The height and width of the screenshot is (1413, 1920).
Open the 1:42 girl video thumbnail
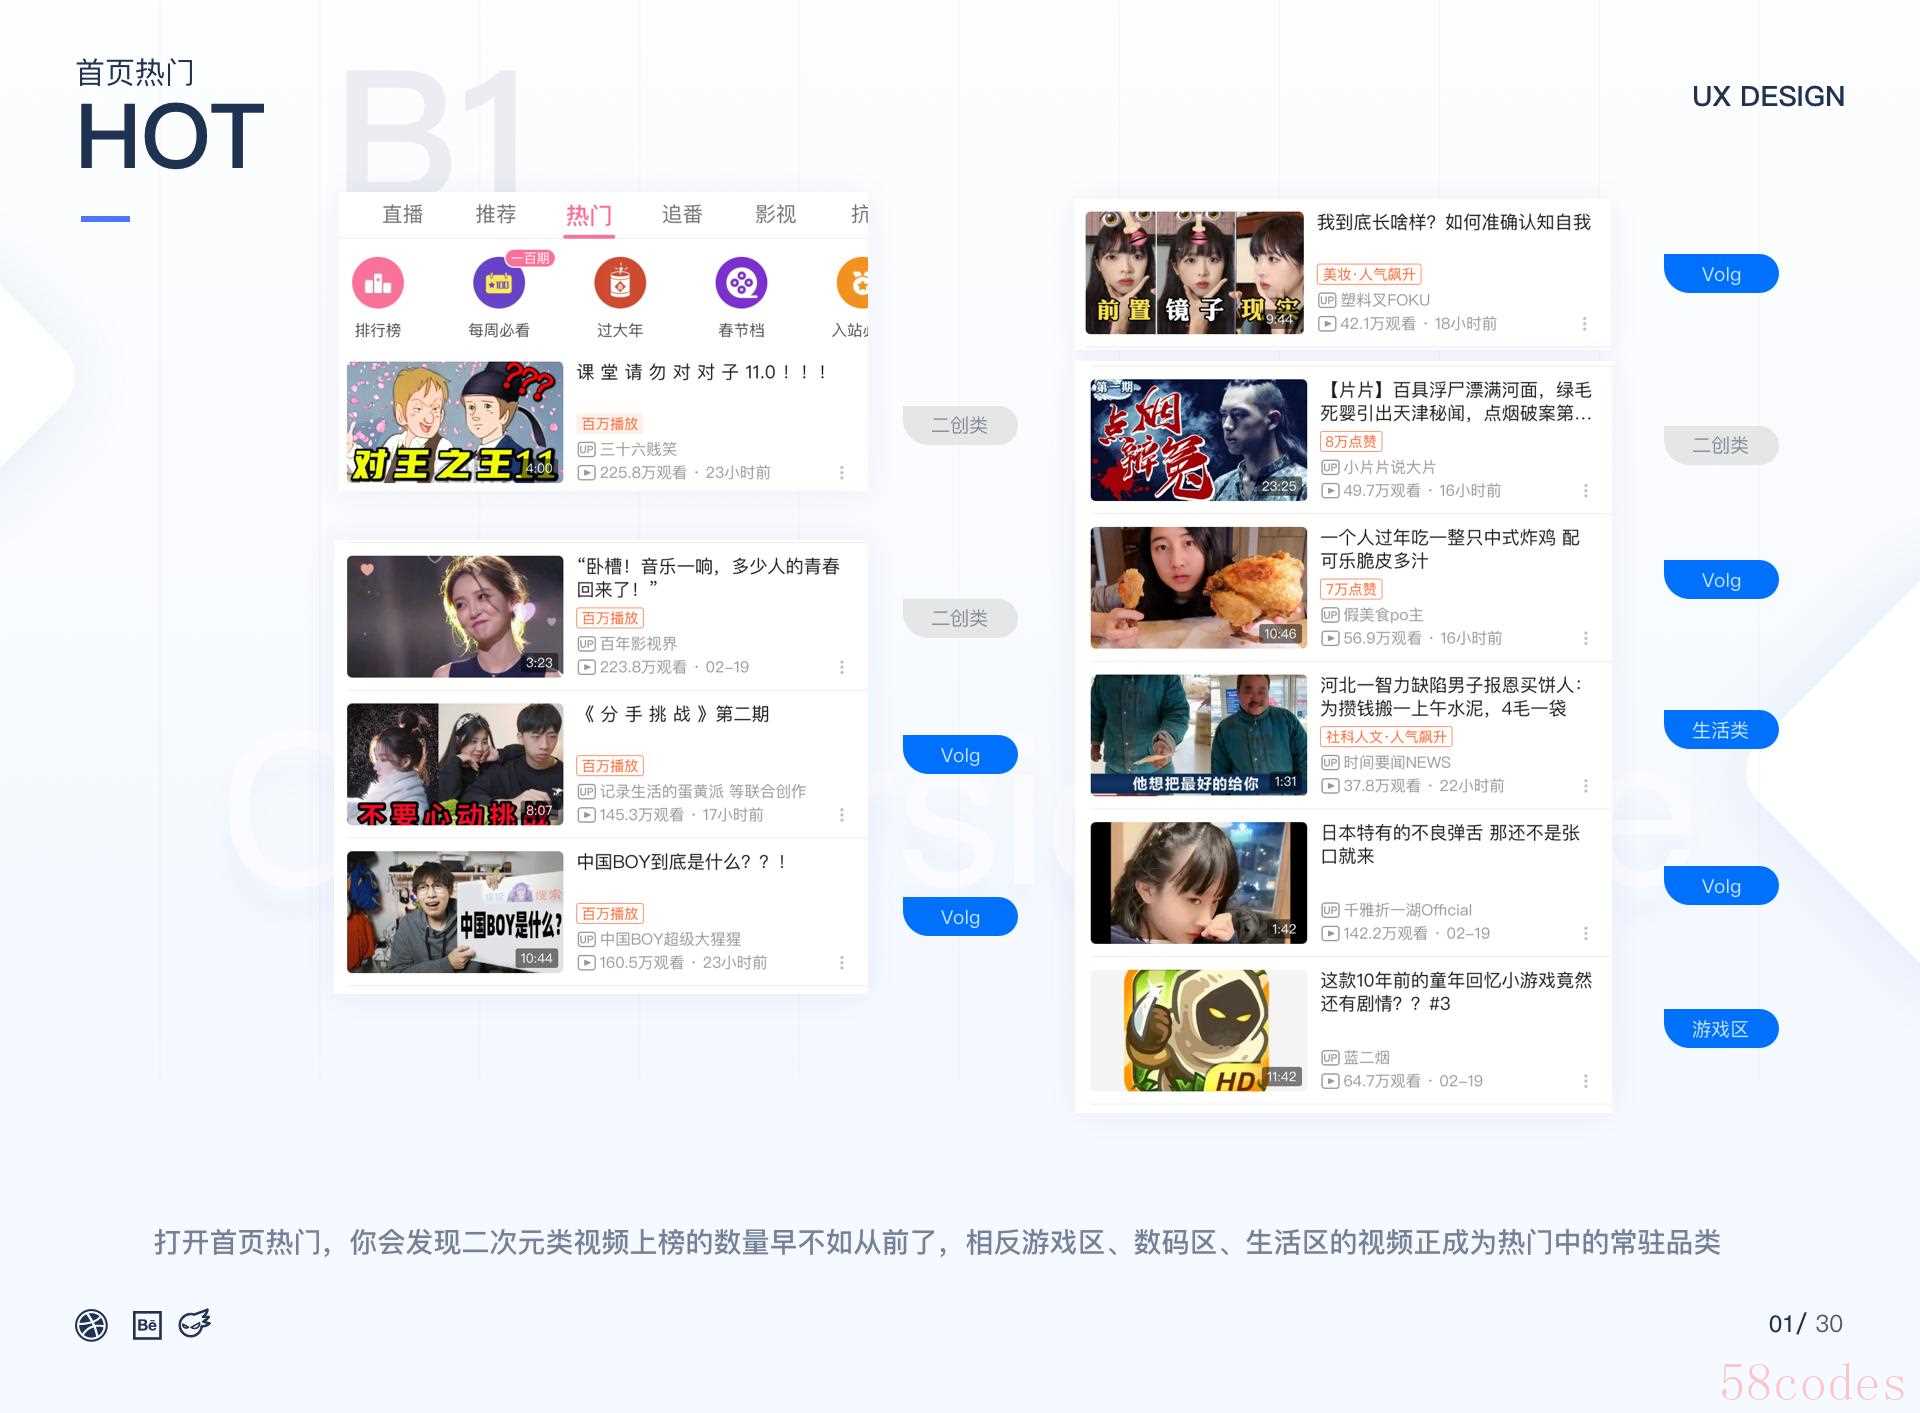(1199, 883)
